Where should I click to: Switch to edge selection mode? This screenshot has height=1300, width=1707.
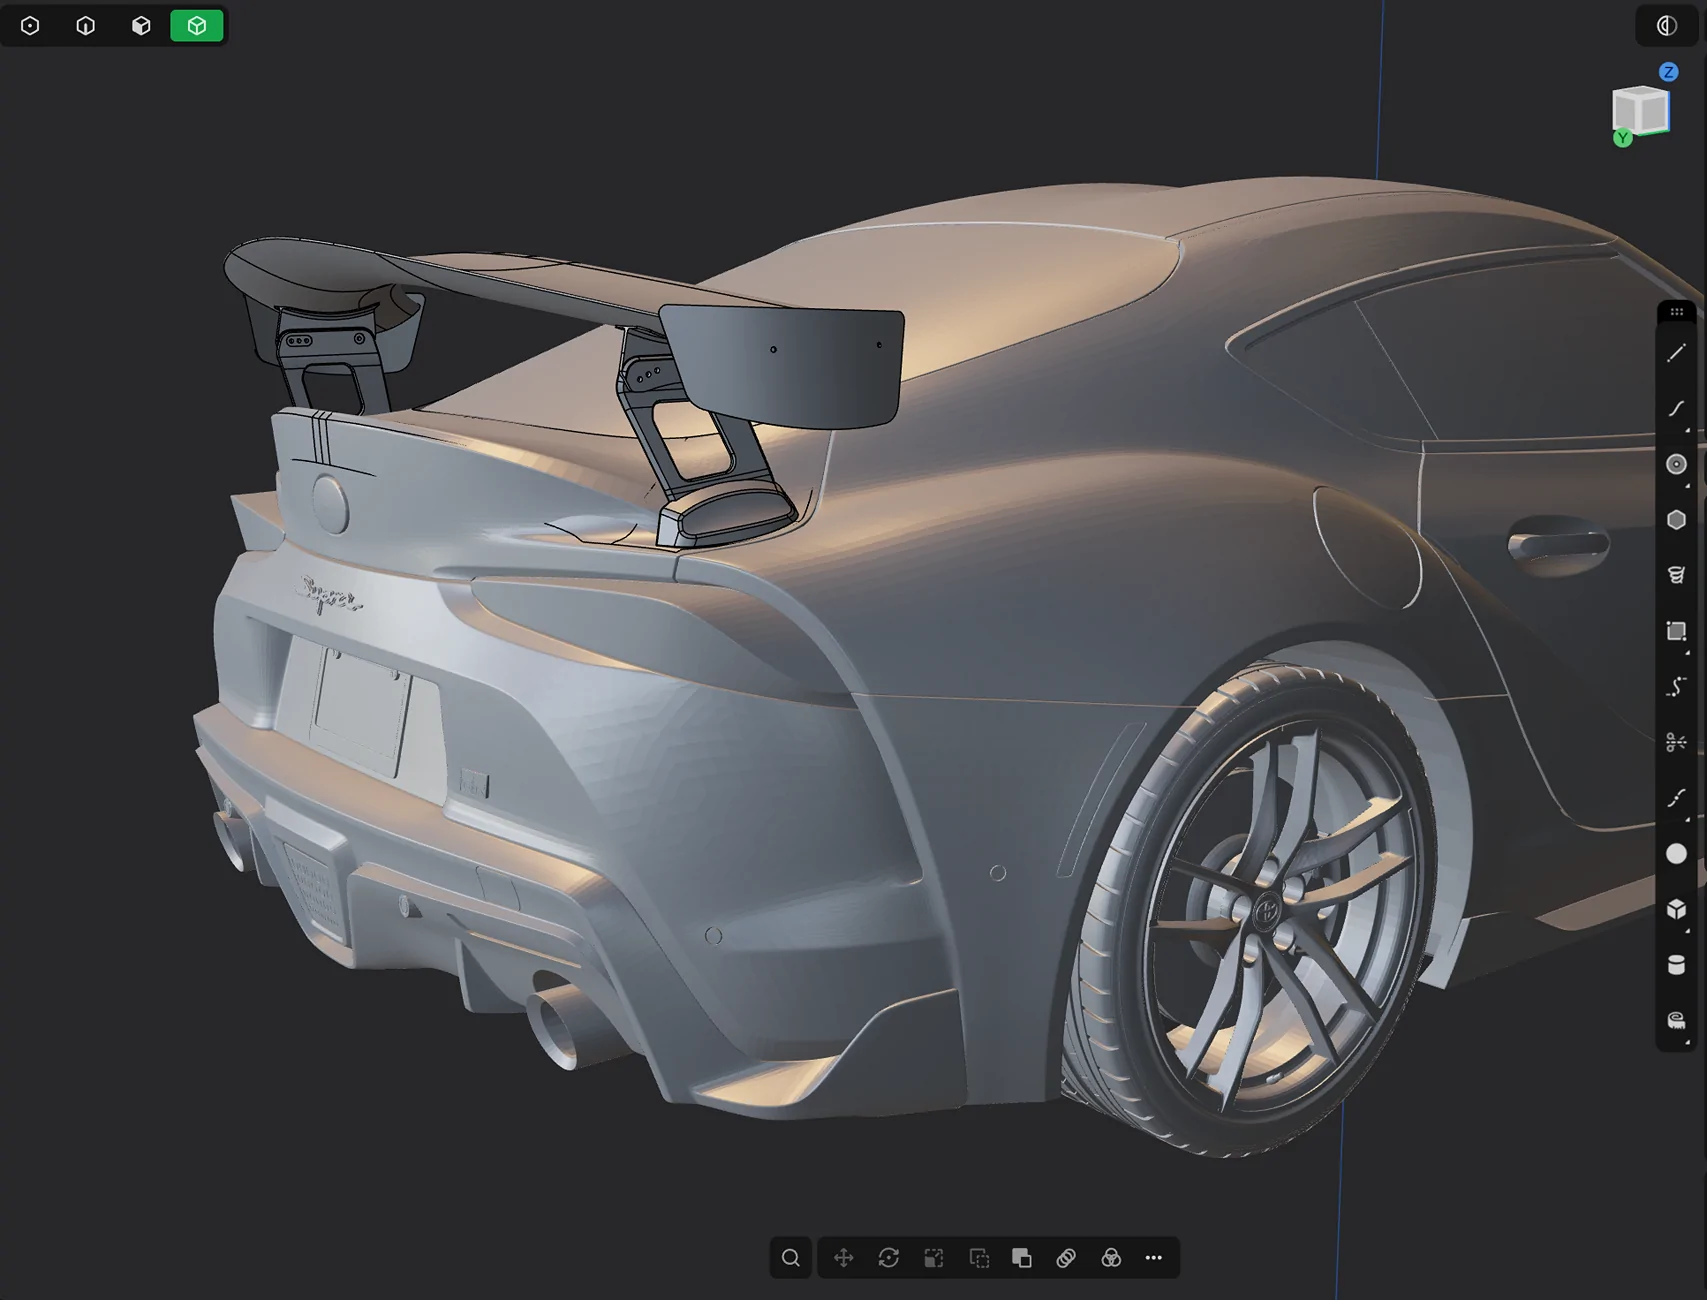tap(86, 26)
